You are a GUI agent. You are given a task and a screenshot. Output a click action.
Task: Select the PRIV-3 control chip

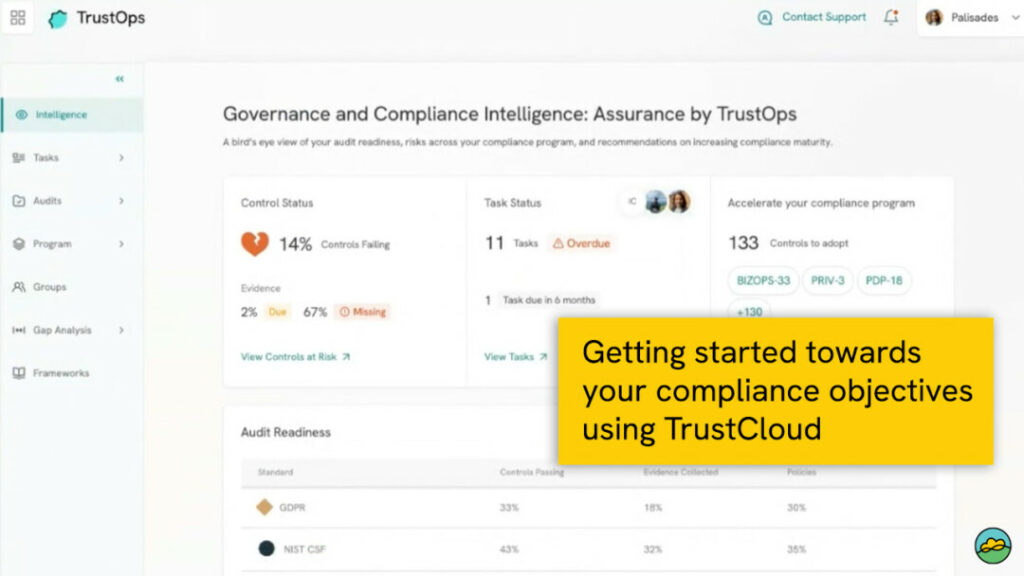(x=827, y=280)
